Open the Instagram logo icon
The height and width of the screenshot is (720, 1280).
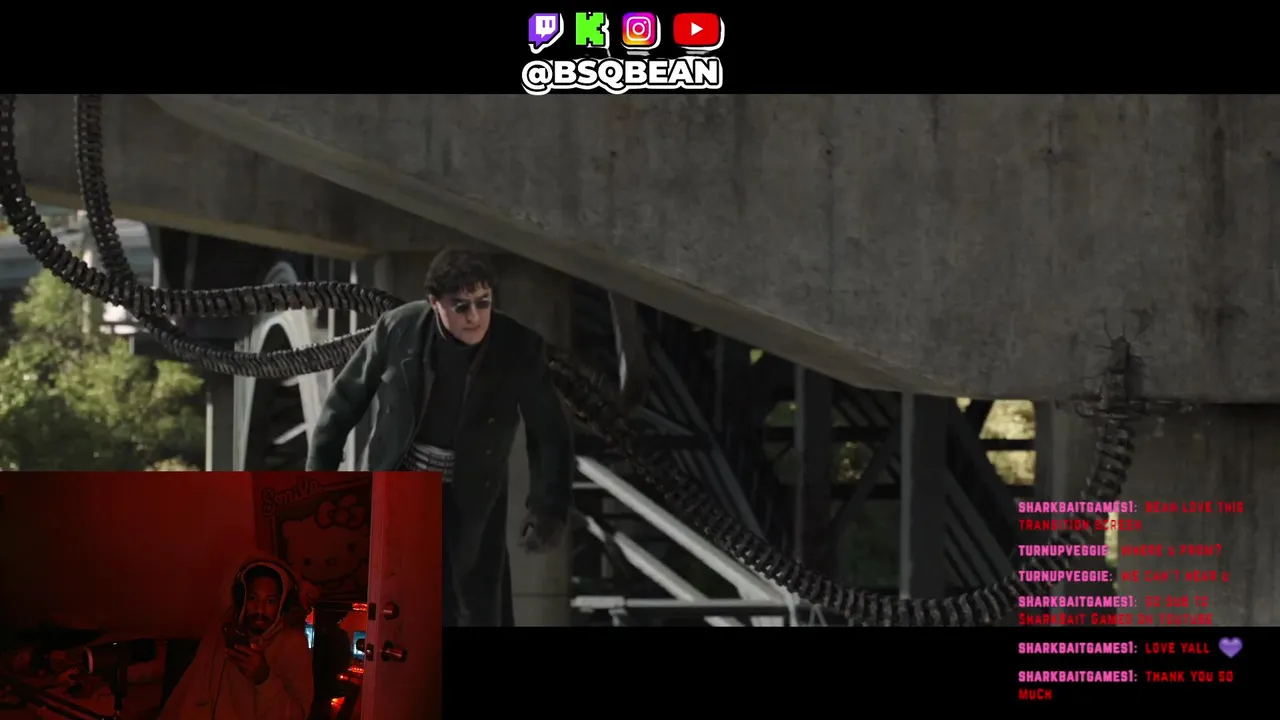[639, 30]
